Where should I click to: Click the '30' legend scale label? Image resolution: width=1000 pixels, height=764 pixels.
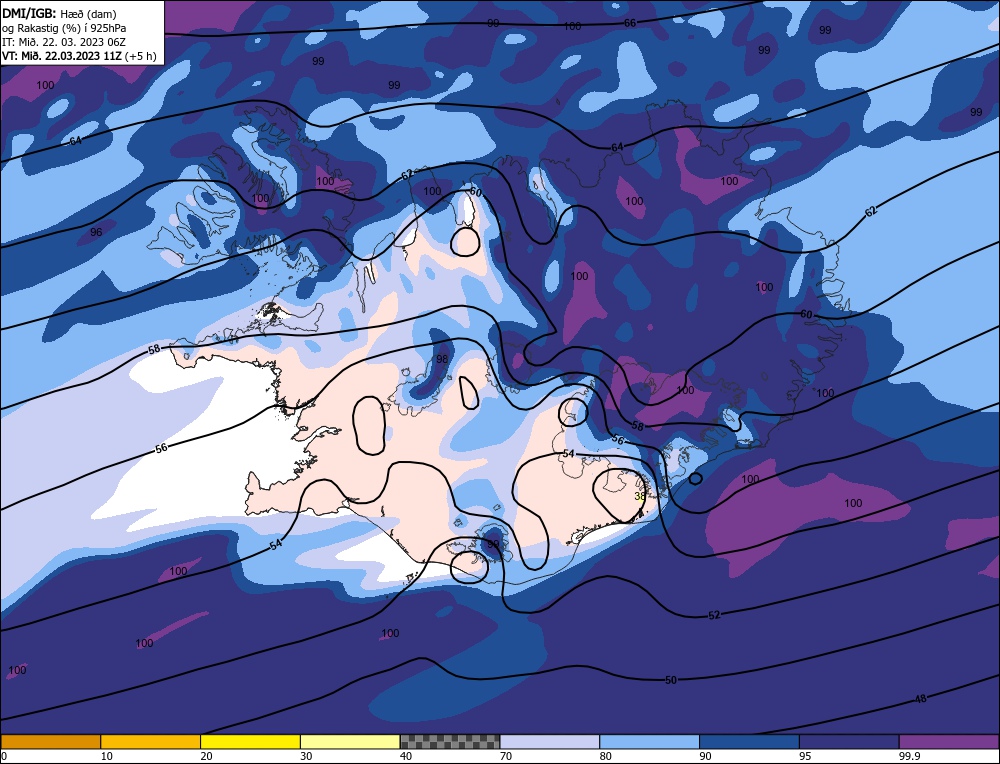306,756
